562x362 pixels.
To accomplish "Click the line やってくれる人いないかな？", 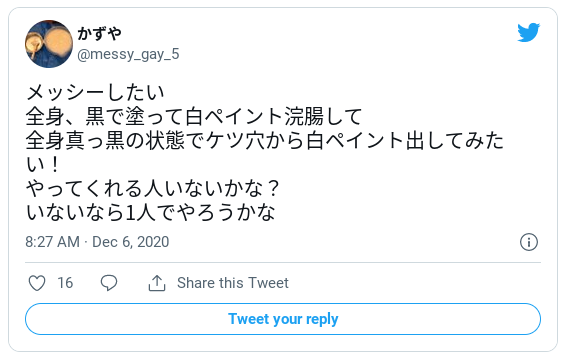I will pos(153,188).
